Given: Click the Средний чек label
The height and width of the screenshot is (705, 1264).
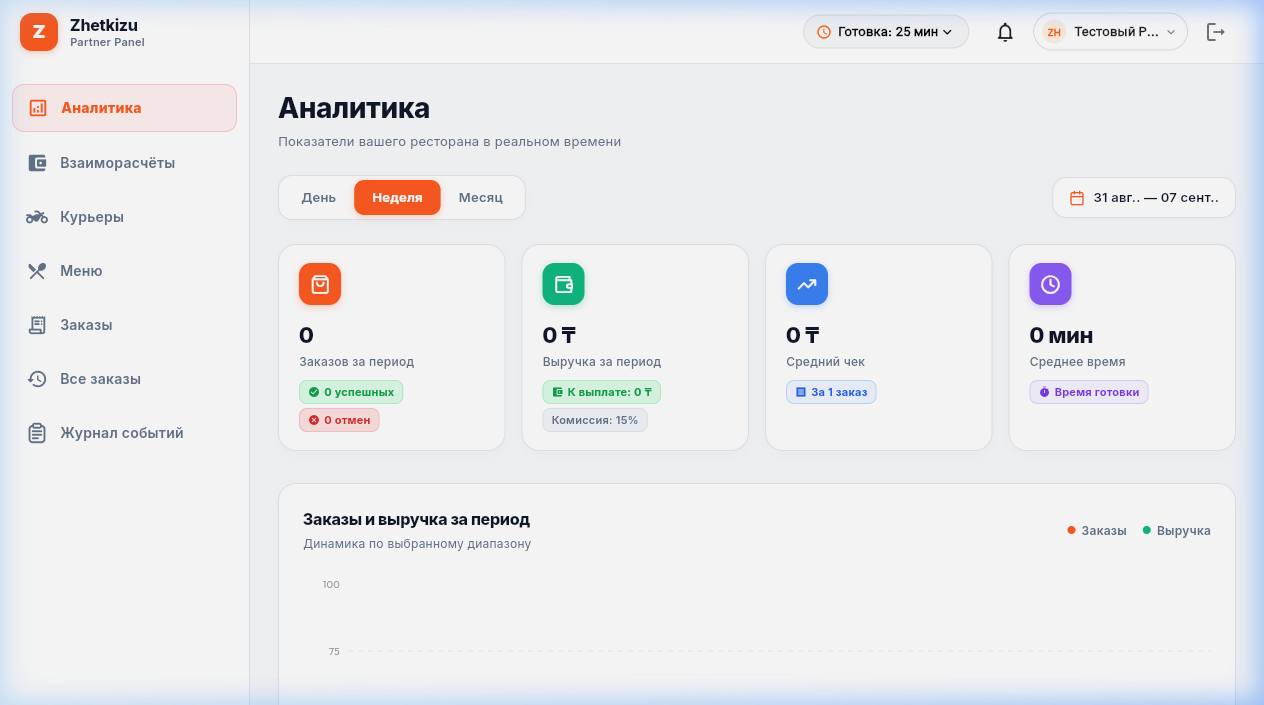Looking at the screenshot, I should [826, 362].
